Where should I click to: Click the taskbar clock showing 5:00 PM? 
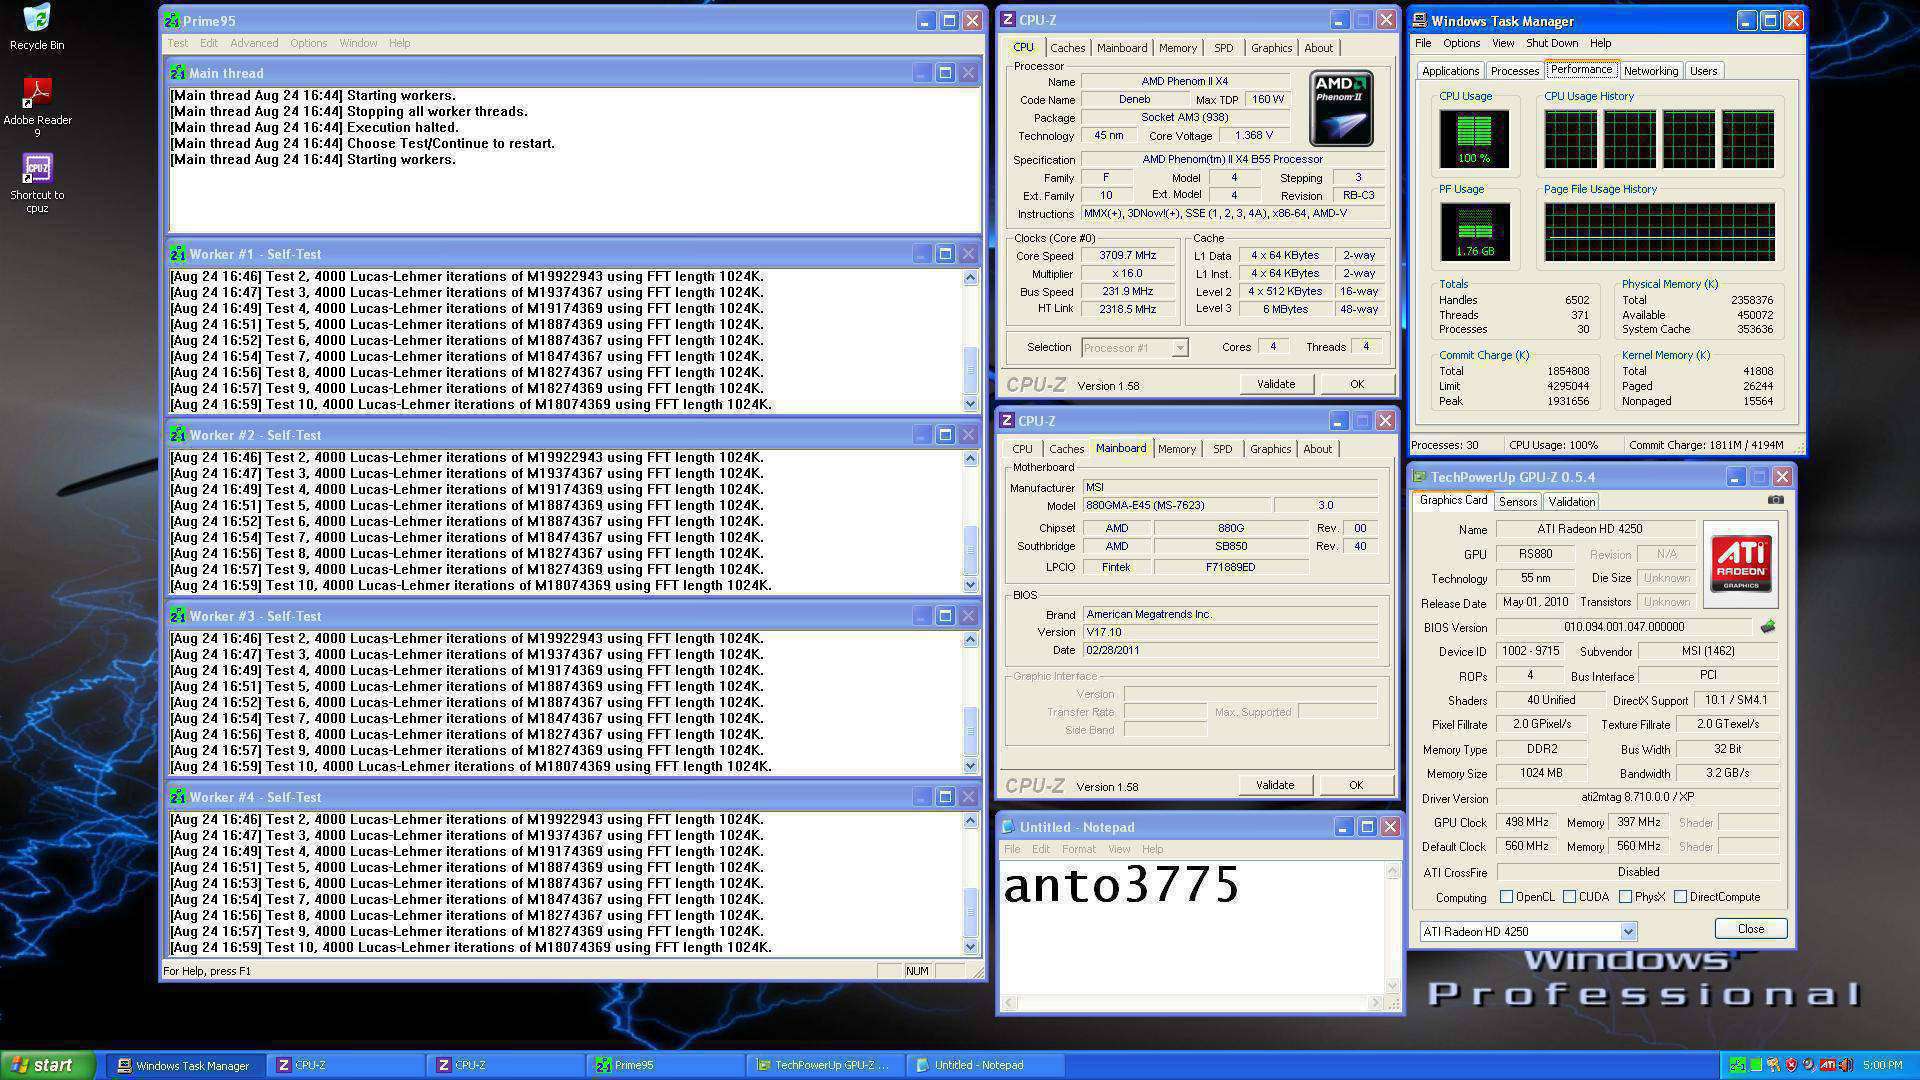(x=1882, y=1065)
